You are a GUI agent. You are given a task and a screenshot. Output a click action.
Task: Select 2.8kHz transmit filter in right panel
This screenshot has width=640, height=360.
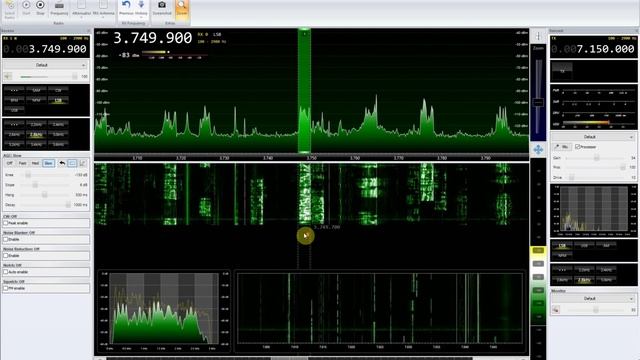pyautogui.click(x=584, y=280)
